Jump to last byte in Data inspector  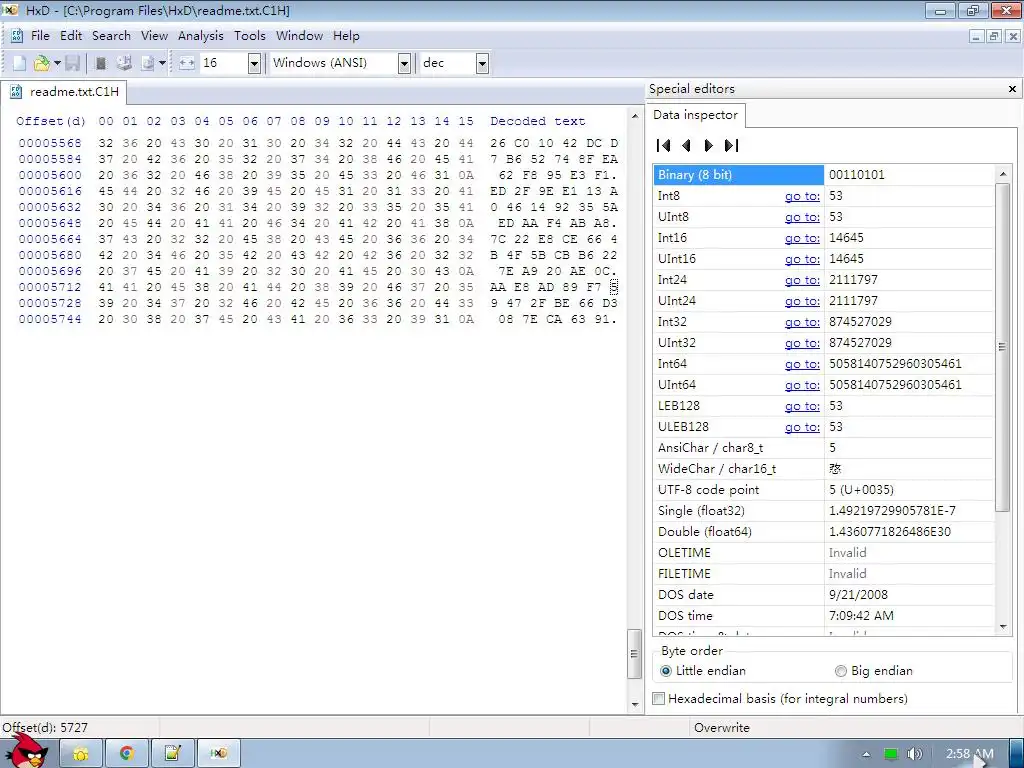[x=731, y=146]
